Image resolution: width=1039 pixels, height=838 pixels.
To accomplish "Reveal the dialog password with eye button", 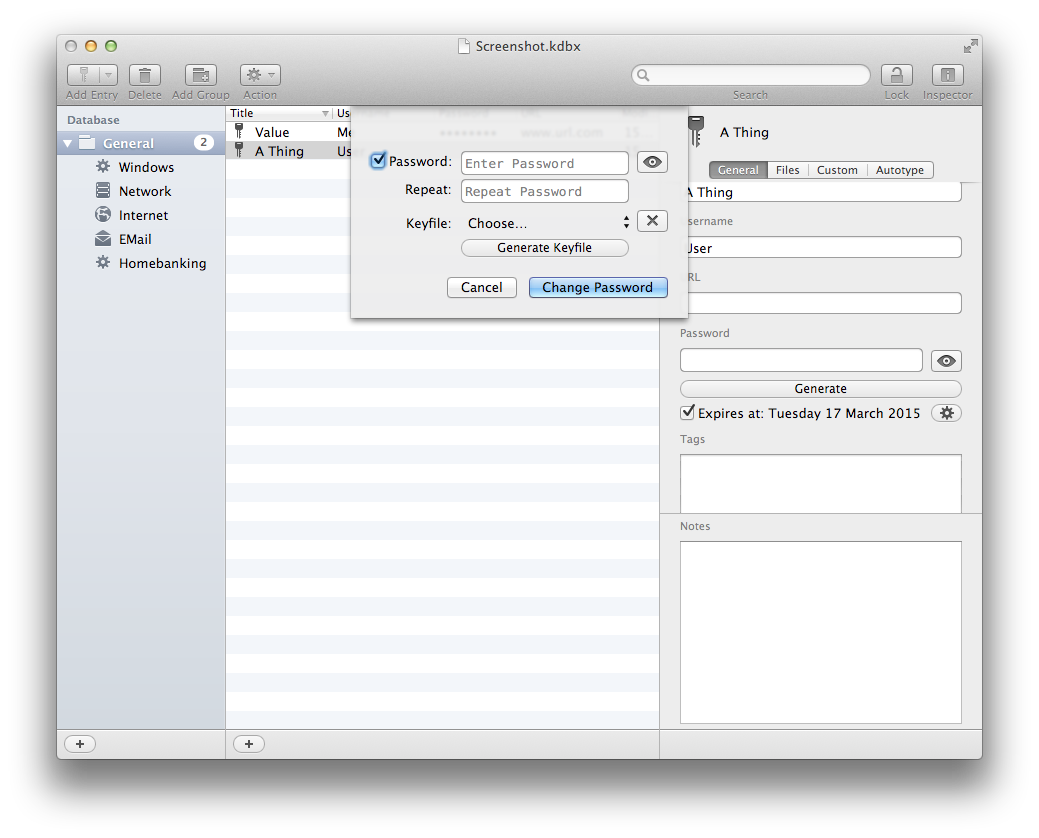I will pyautogui.click(x=652, y=162).
